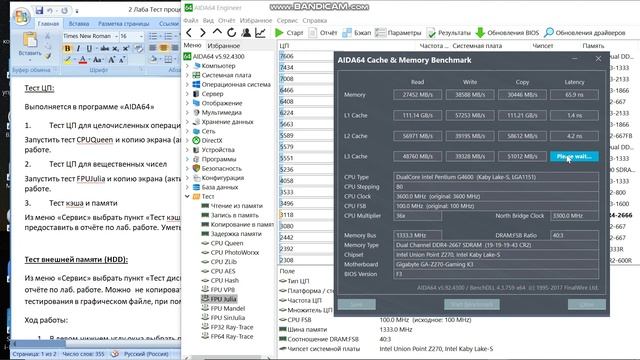Image resolution: width=640 pixels, height=360 pixels.
Task: Save the Word document
Action: 39,10
